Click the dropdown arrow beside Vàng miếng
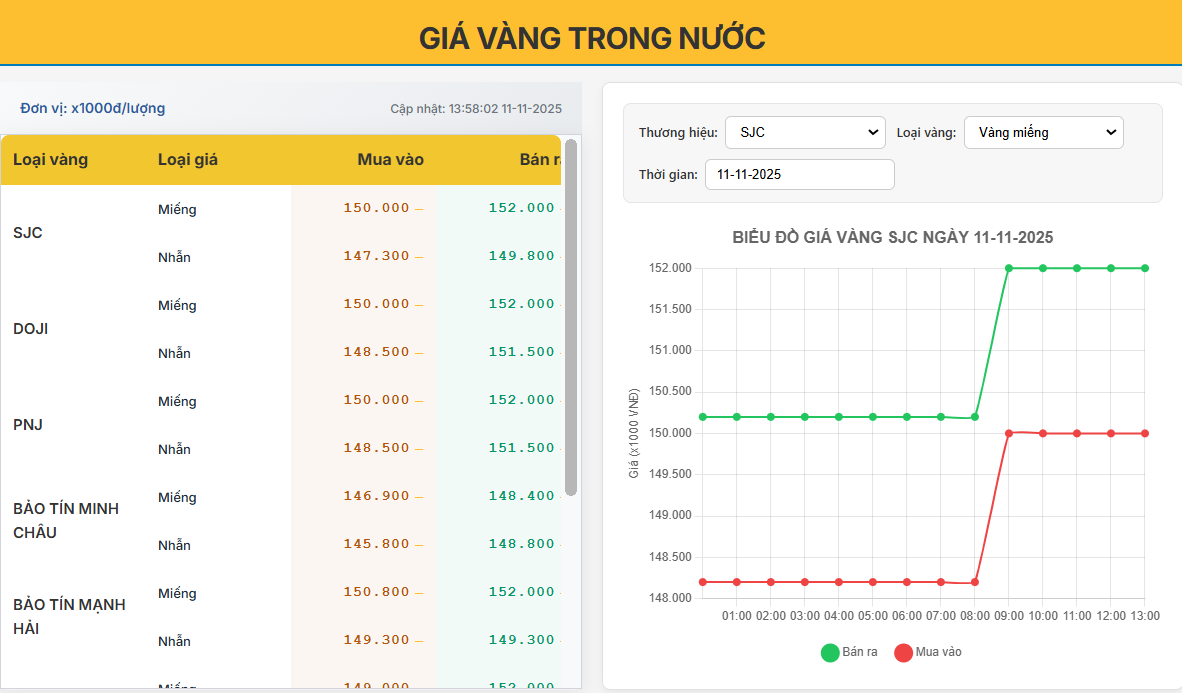Image resolution: width=1182 pixels, height=693 pixels. (1110, 132)
